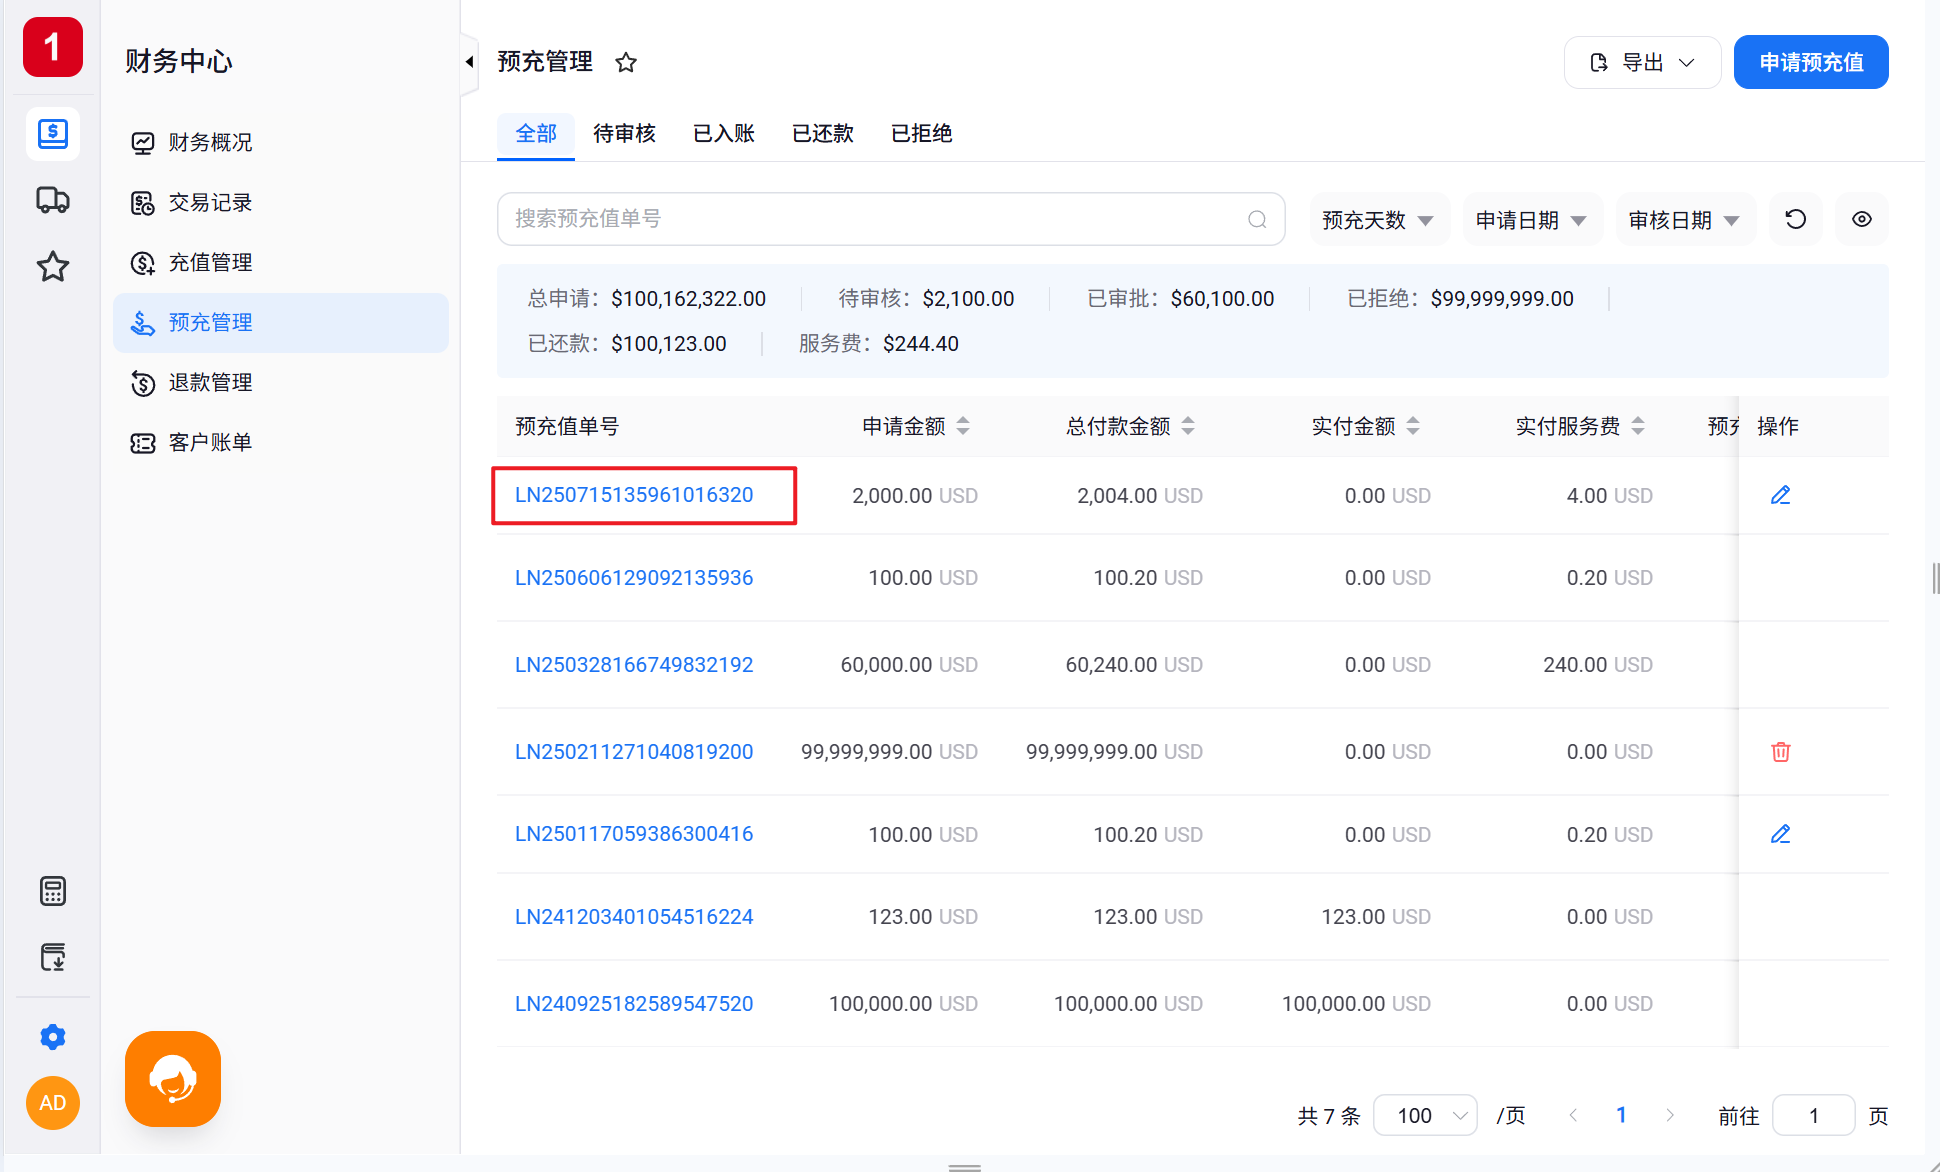Viewport: 1940px width, 1172px height.
Task: Go to the previous page arrow
Action: [1574, 1115]
